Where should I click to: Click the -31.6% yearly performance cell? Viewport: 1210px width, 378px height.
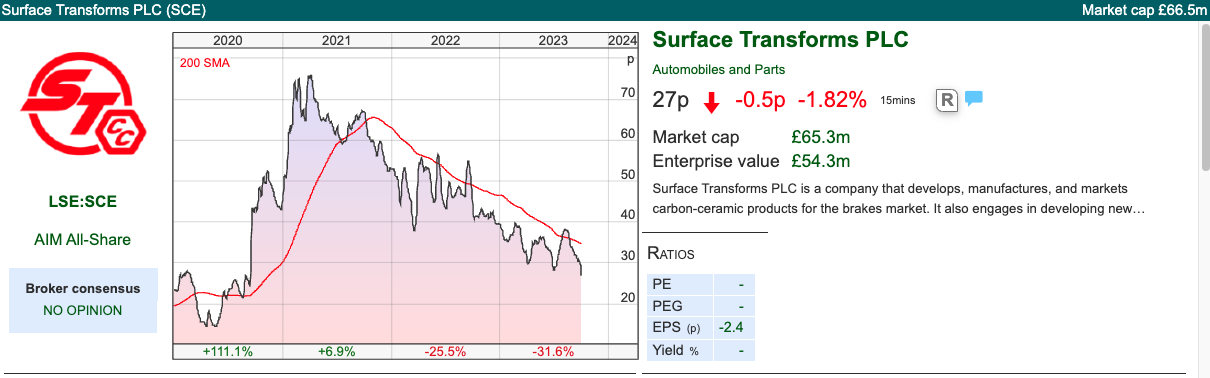tap(553, 351)
